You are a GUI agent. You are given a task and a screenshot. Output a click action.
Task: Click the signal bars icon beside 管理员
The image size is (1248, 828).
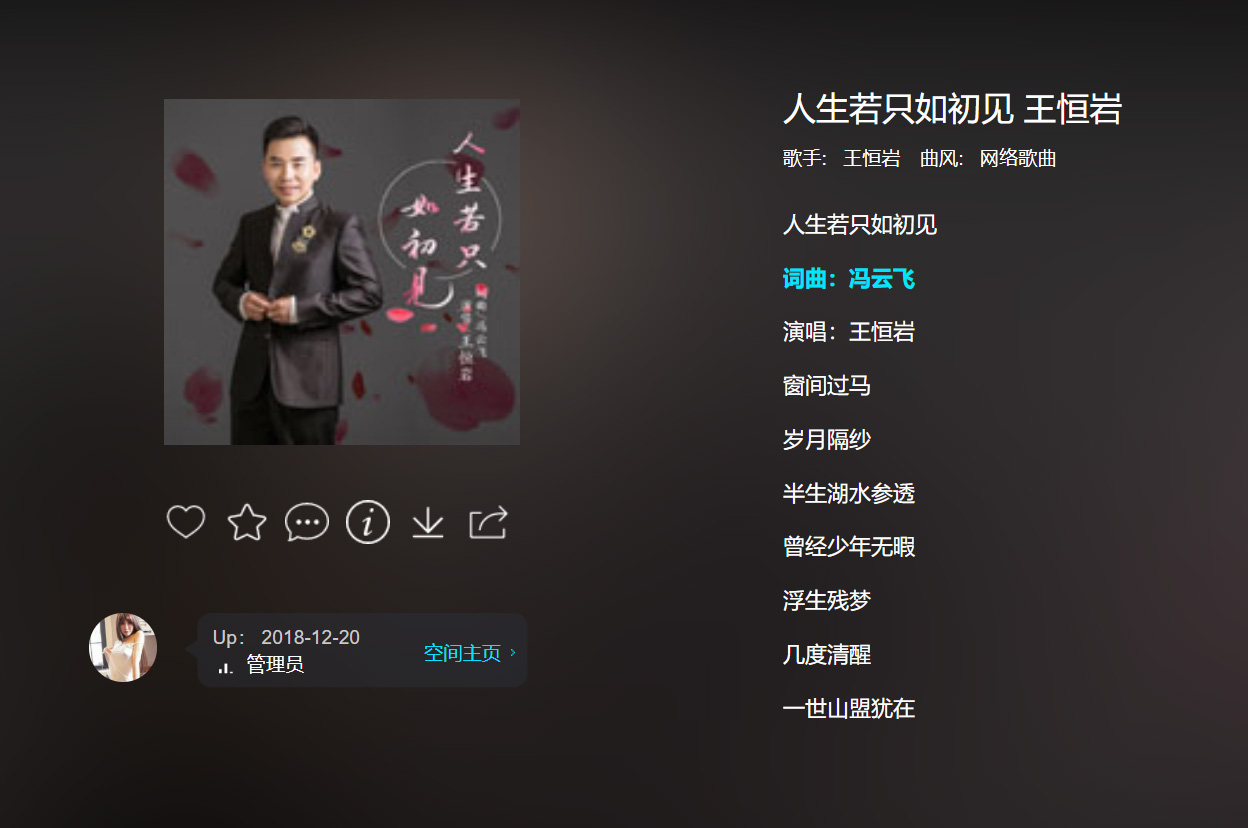(225, 667)
